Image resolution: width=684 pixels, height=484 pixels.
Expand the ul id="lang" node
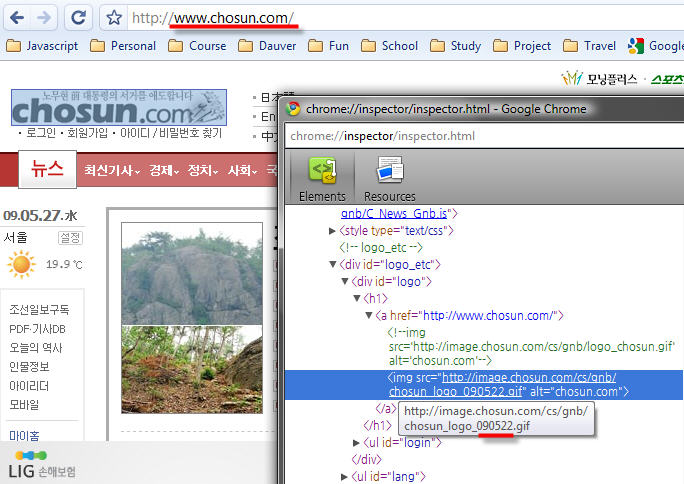tap(345, 476)
